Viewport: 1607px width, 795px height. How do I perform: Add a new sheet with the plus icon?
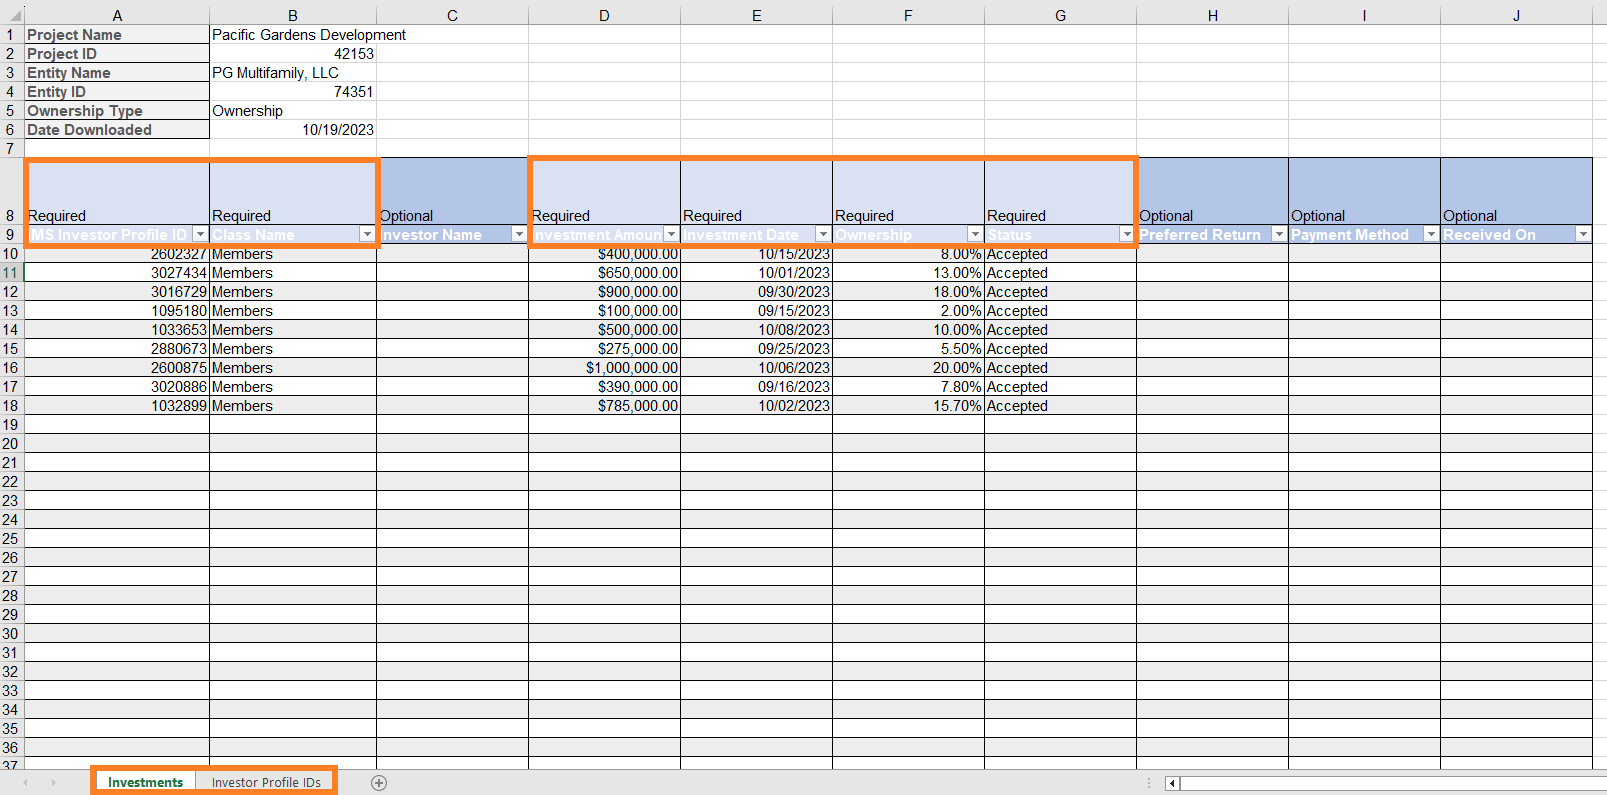pyautogui.click(x=379, y=783)
